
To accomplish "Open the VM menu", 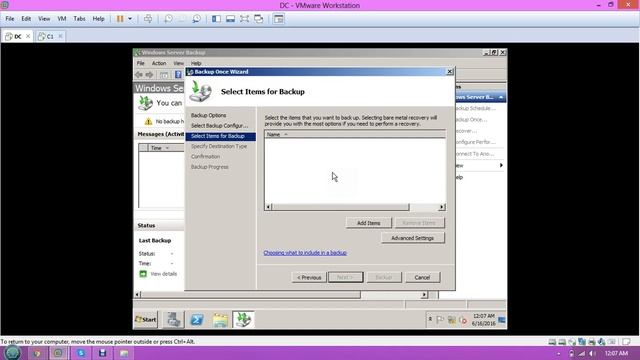I will 62,19.
